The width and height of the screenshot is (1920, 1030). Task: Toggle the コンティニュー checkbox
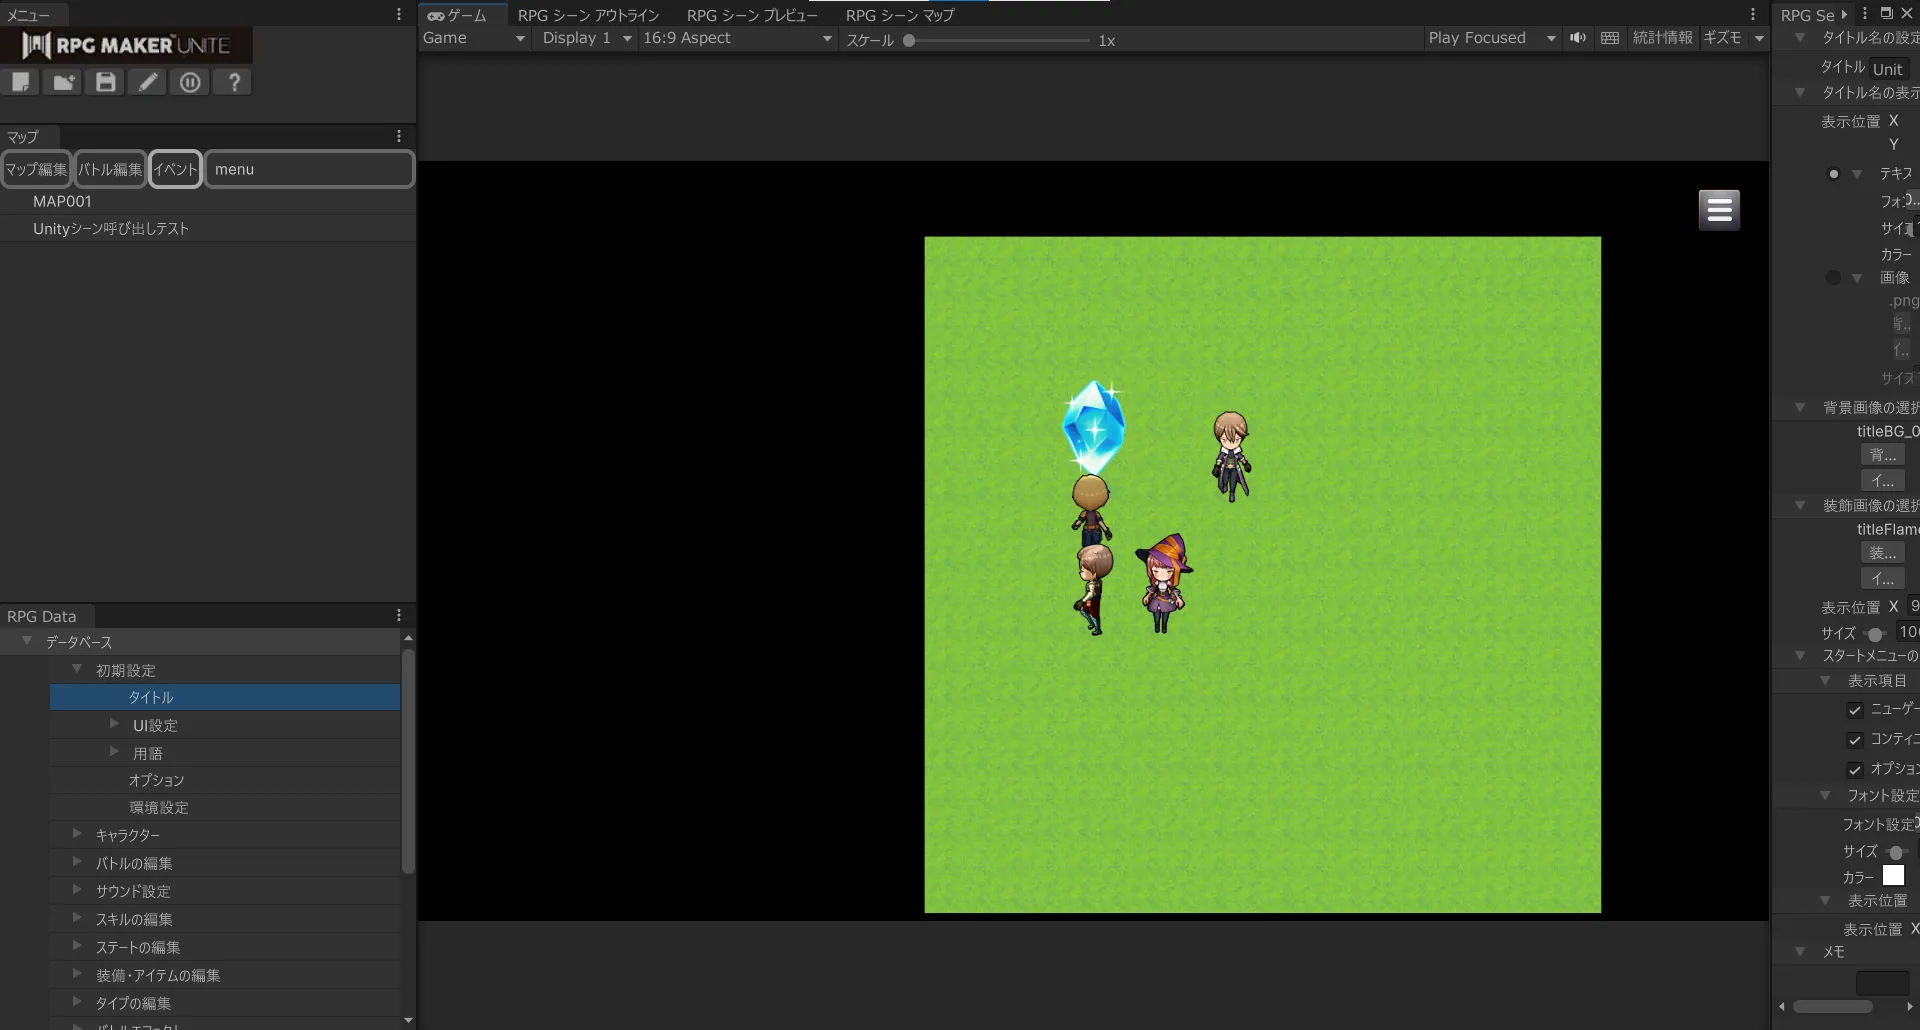point(1855,740)
